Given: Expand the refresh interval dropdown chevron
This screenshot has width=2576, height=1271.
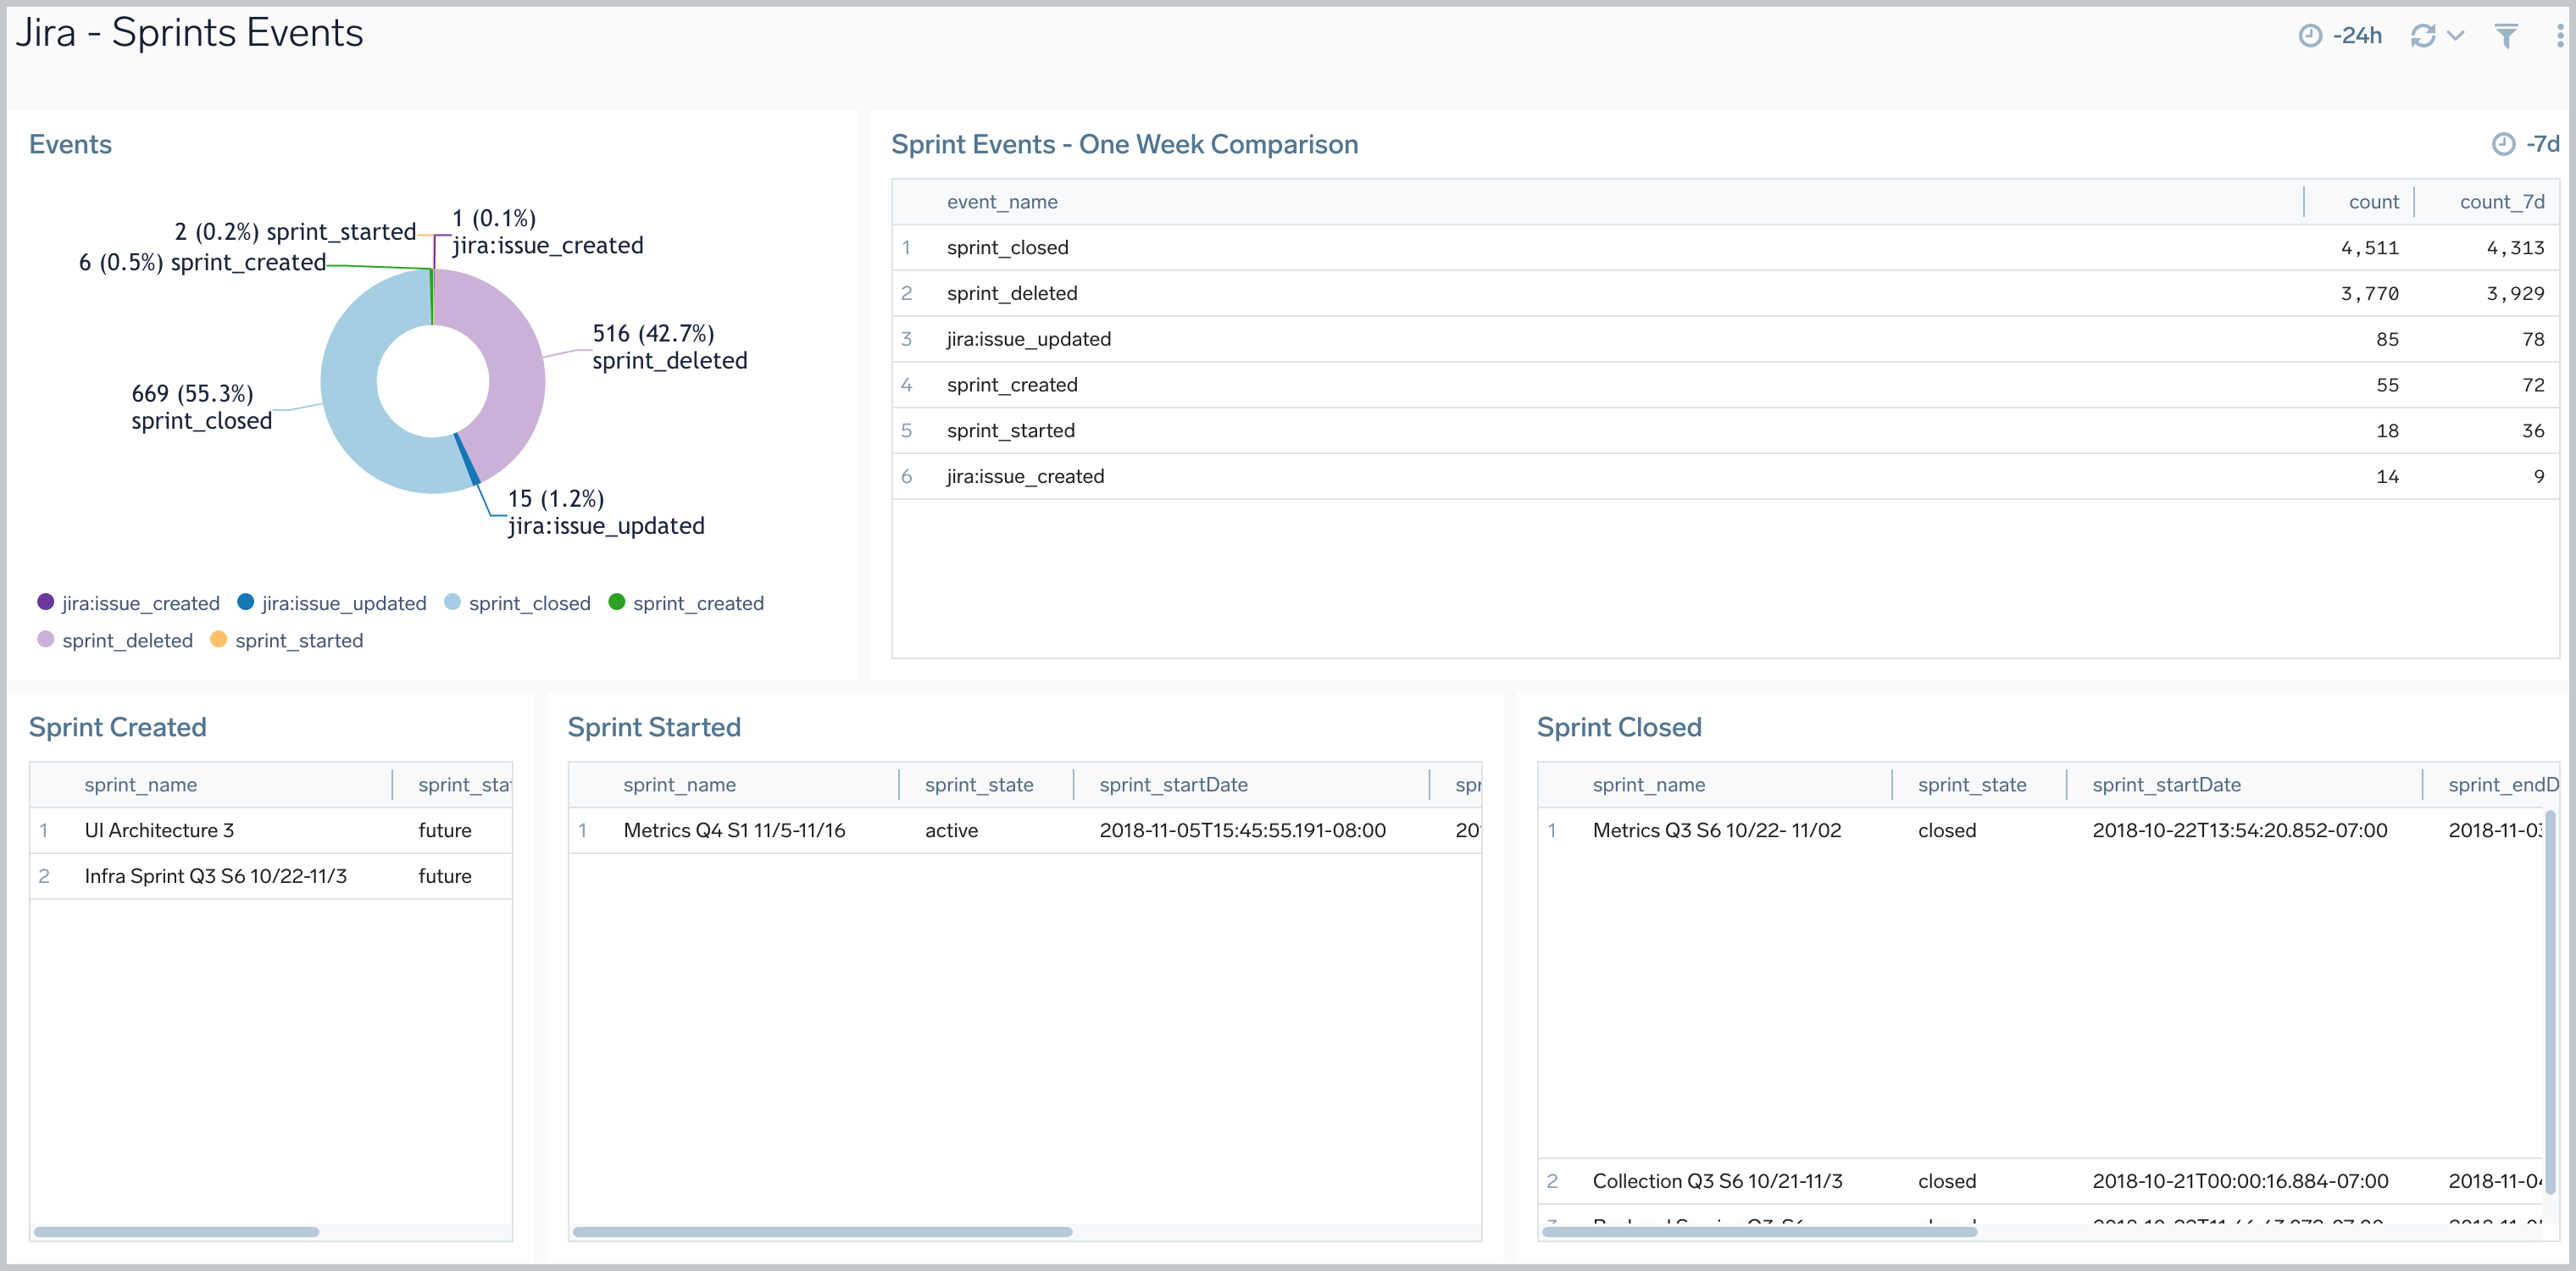Looking at the screenshot, I should (x=2455, y=36).
